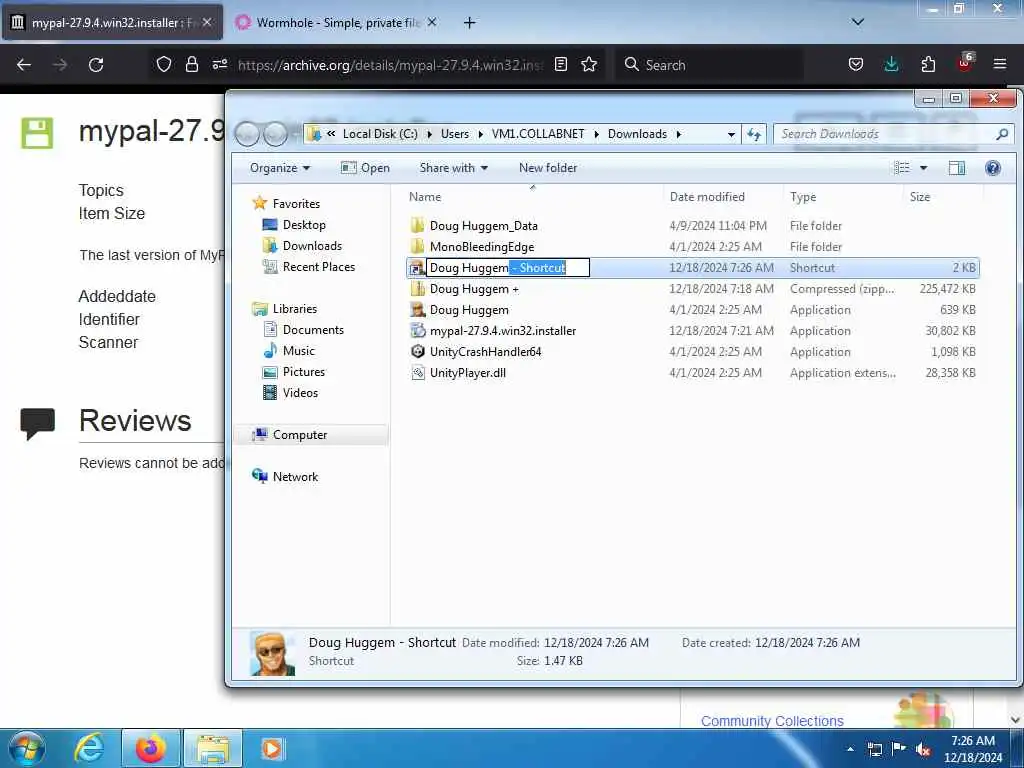
Task: Click inside shortcut rename text box
Action: click(x=507, y=268)
